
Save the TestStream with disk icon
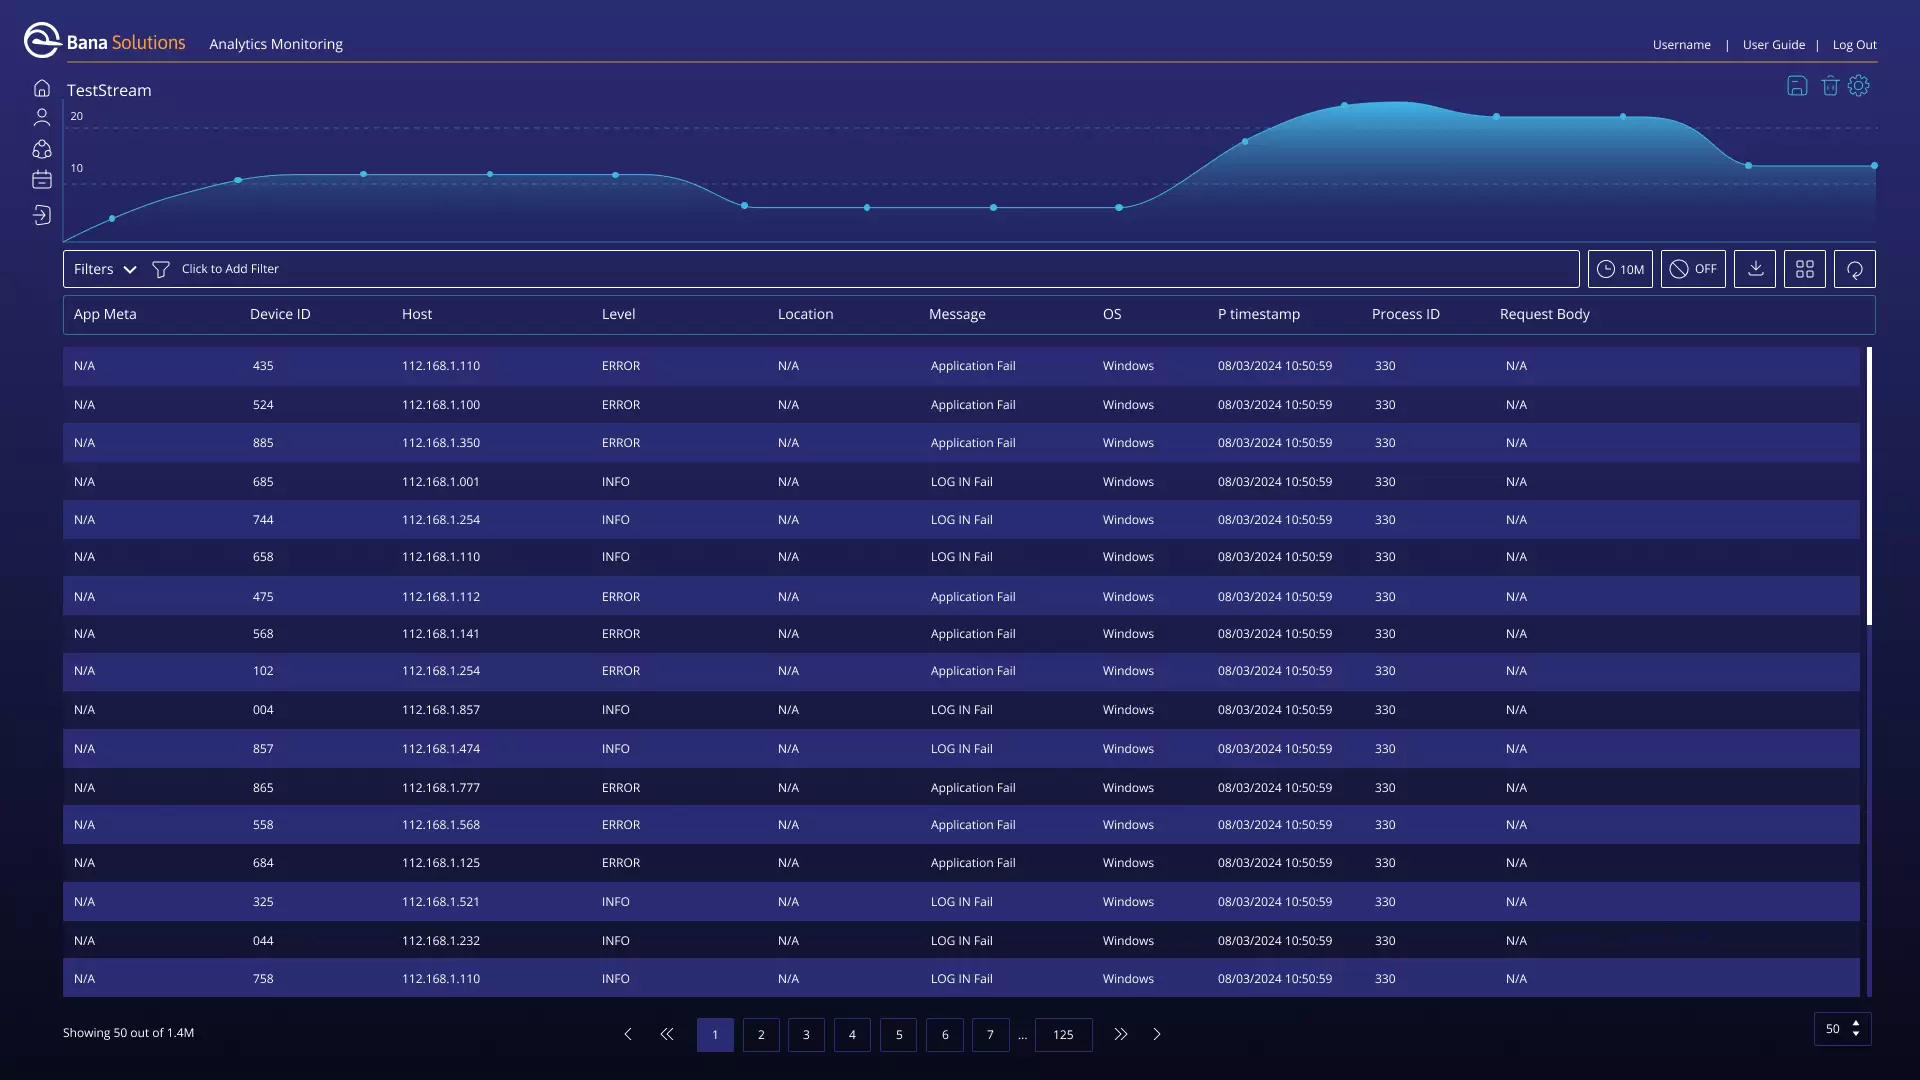(x=1797, y=86)
